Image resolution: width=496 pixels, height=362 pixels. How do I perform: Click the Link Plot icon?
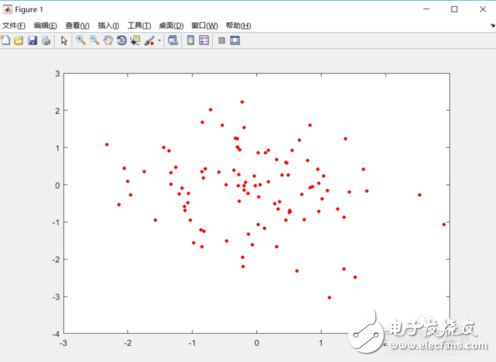(x=173, y=40)
